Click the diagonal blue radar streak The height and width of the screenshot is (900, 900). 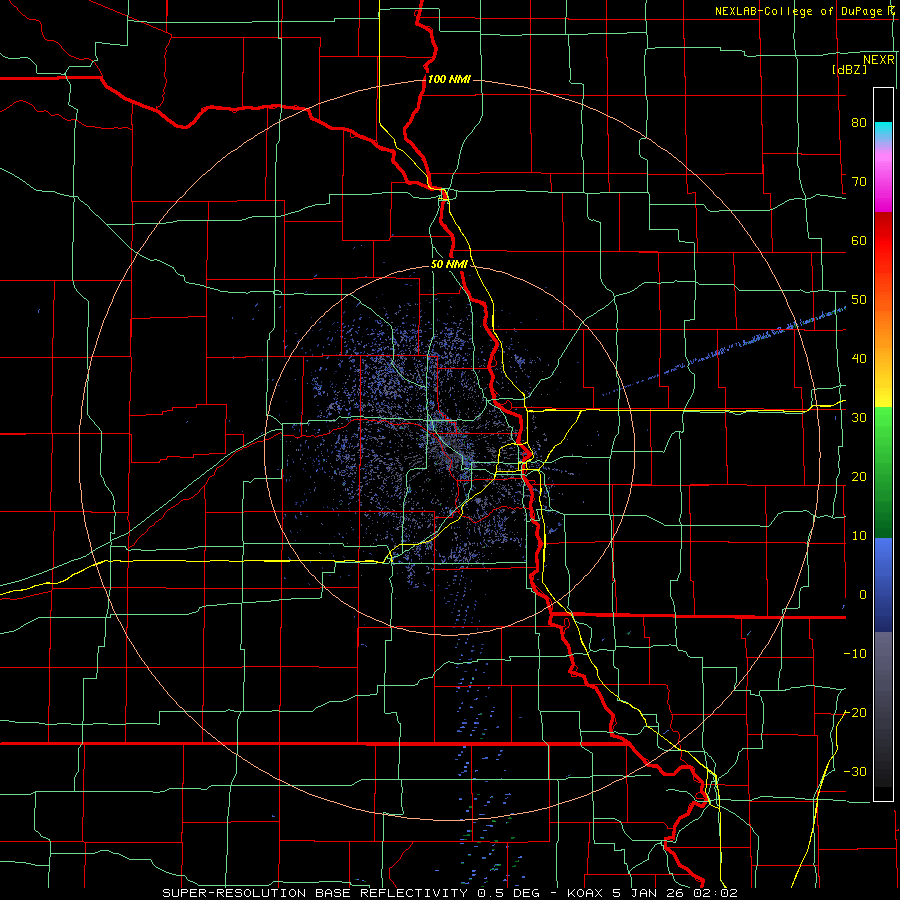pyautogui.click(x=724, y=351)
